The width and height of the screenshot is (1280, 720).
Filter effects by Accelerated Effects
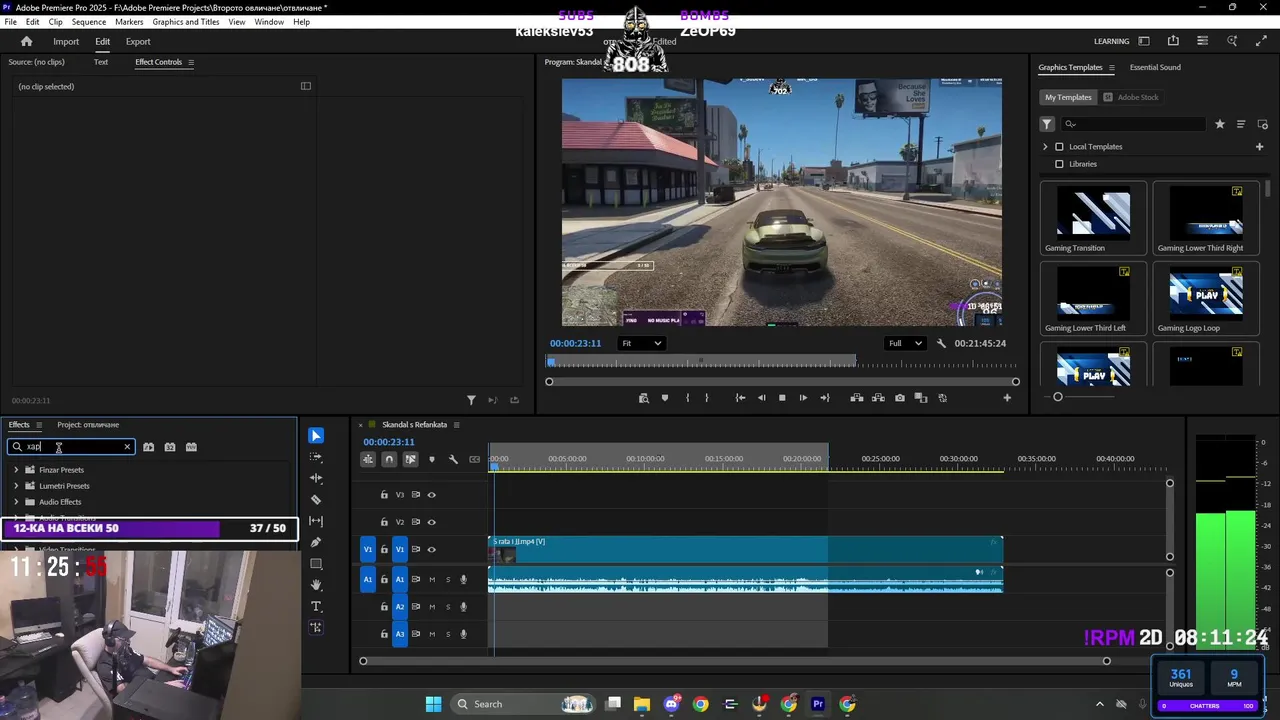[148, 447]
